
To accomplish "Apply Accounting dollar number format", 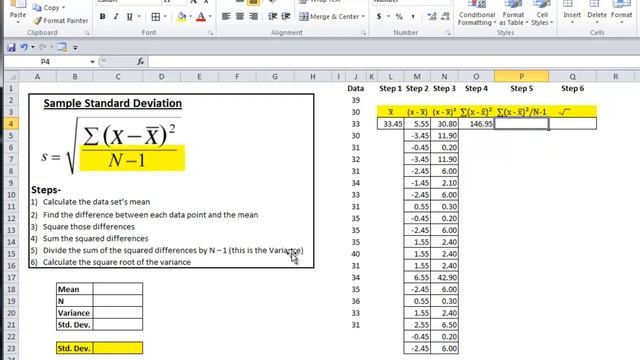I will tap(379, 17).
